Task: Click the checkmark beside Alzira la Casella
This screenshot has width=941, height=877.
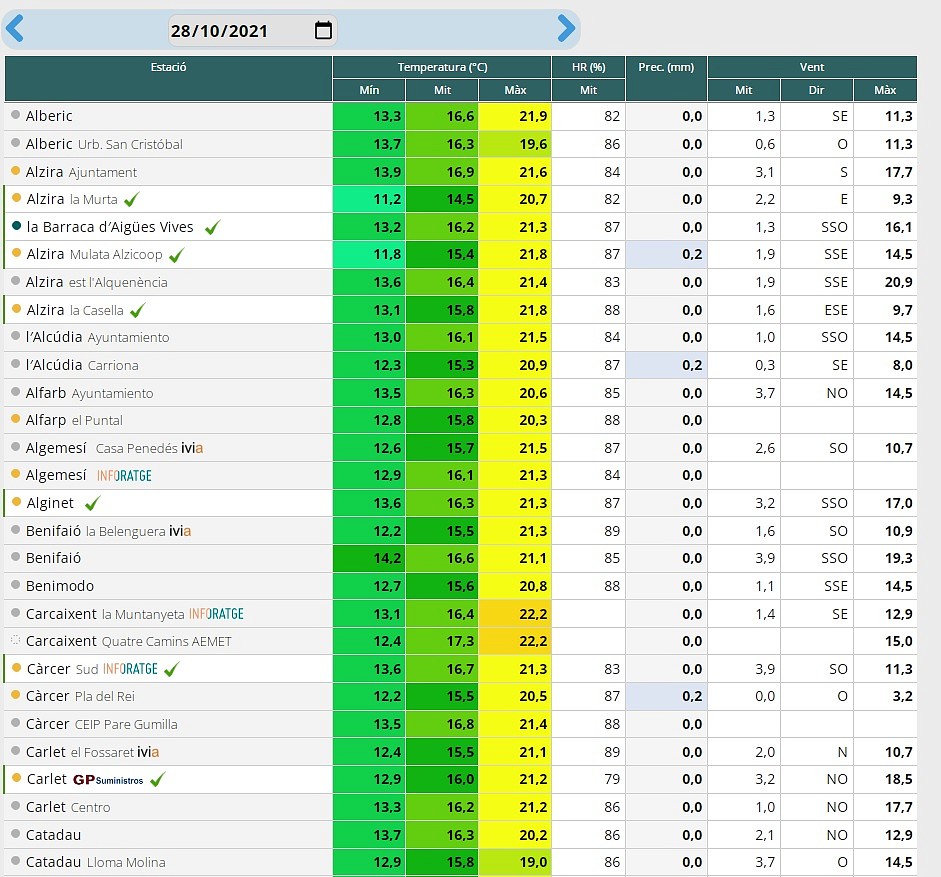Action: (137, 310)
